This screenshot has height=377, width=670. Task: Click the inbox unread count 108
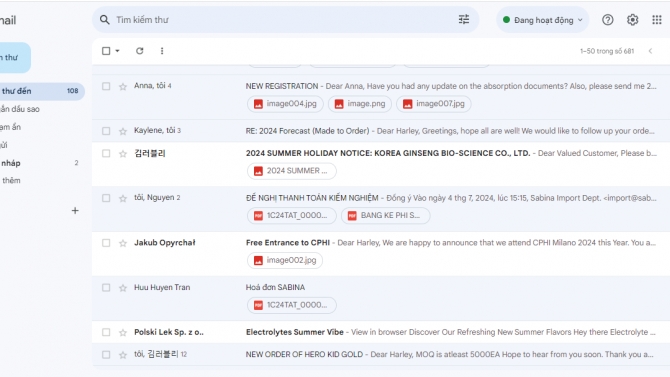tap(73, 91)
